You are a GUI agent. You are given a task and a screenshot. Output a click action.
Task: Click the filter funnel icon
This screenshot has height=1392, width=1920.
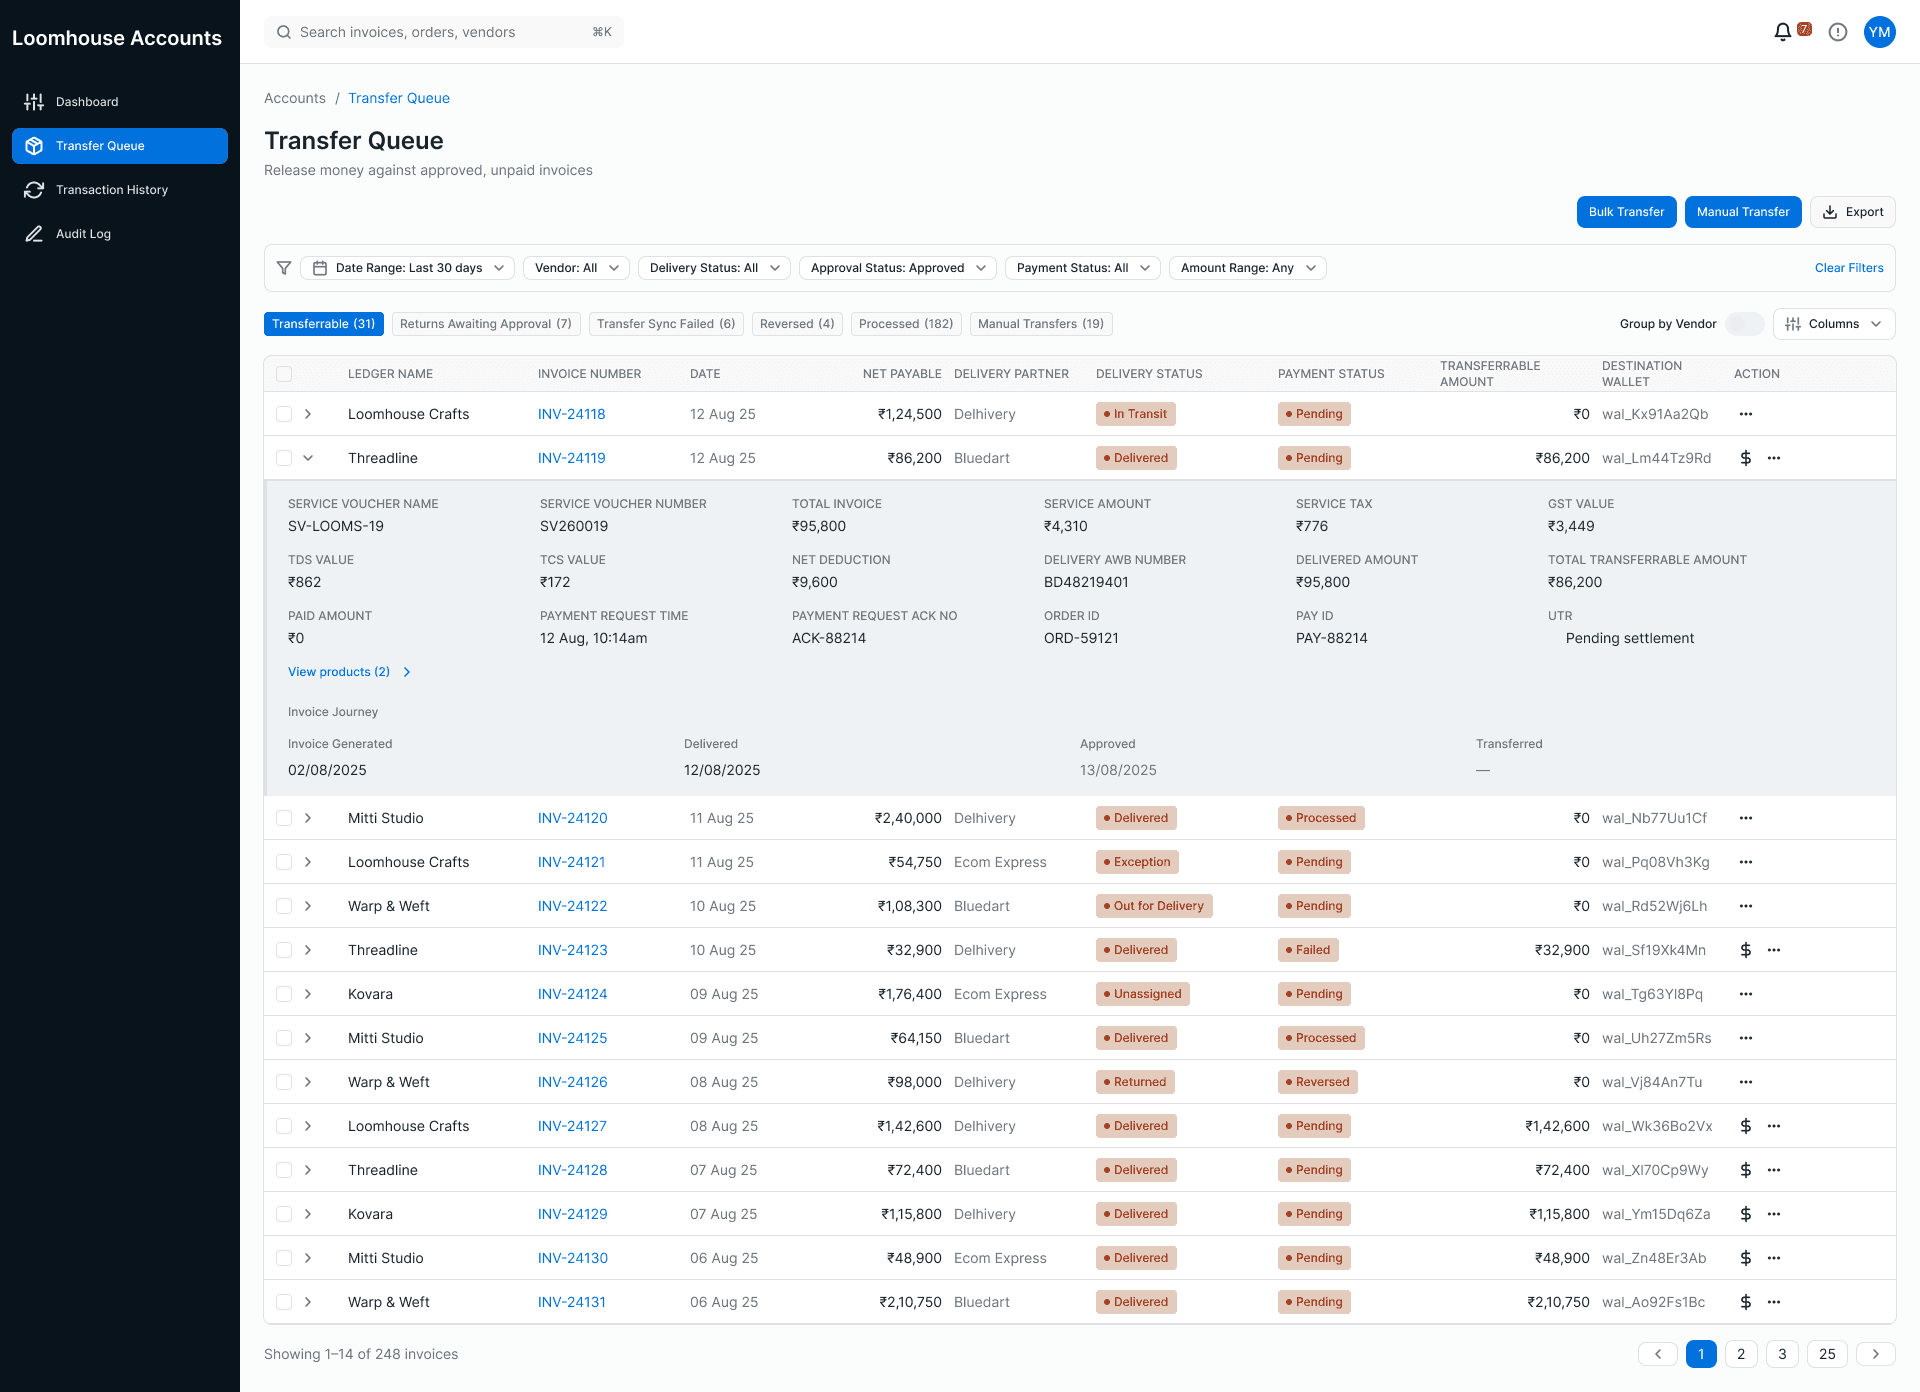click(x=284, y=268)
